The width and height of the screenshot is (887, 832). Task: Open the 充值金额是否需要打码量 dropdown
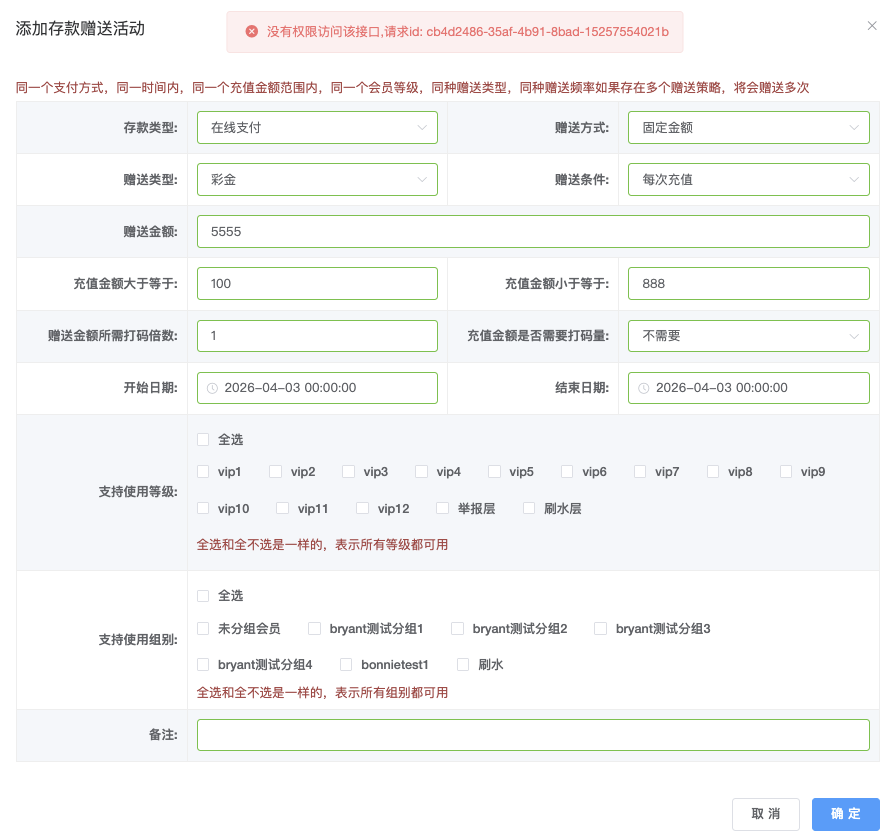pyautogui.click(x=748, y=336)
